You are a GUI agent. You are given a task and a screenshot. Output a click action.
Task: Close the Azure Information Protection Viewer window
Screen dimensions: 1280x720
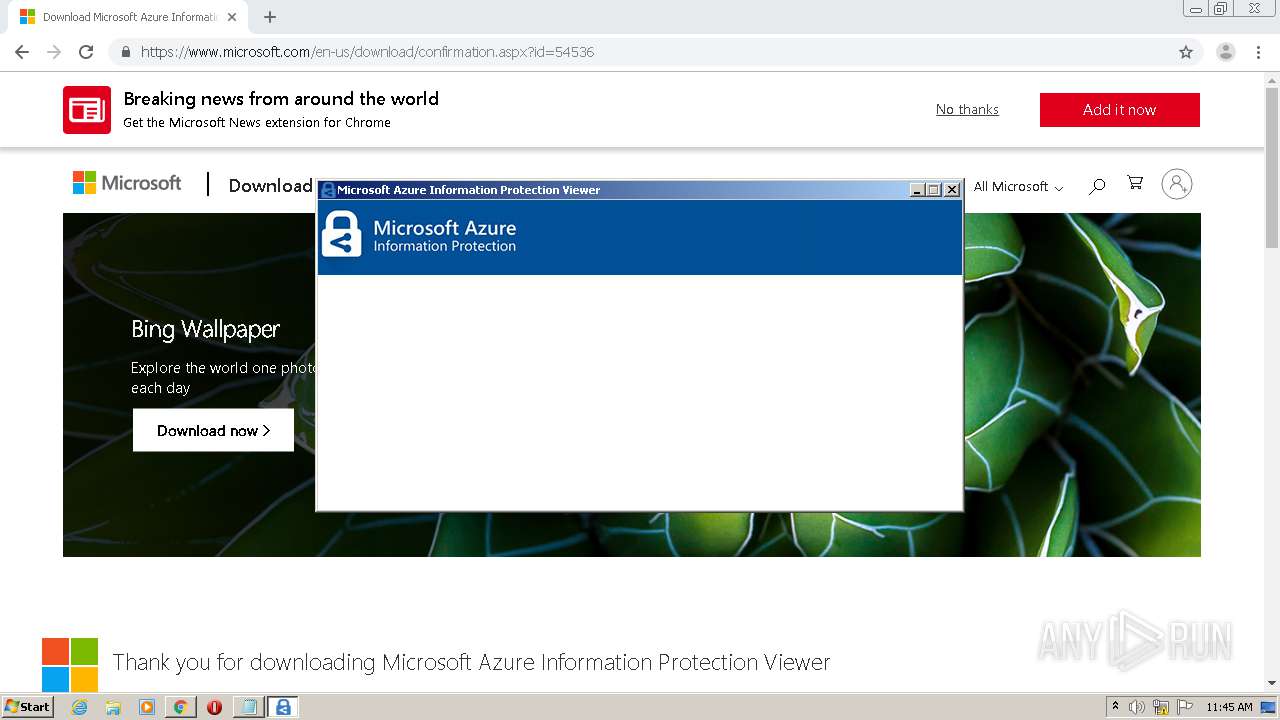(952, 190)
